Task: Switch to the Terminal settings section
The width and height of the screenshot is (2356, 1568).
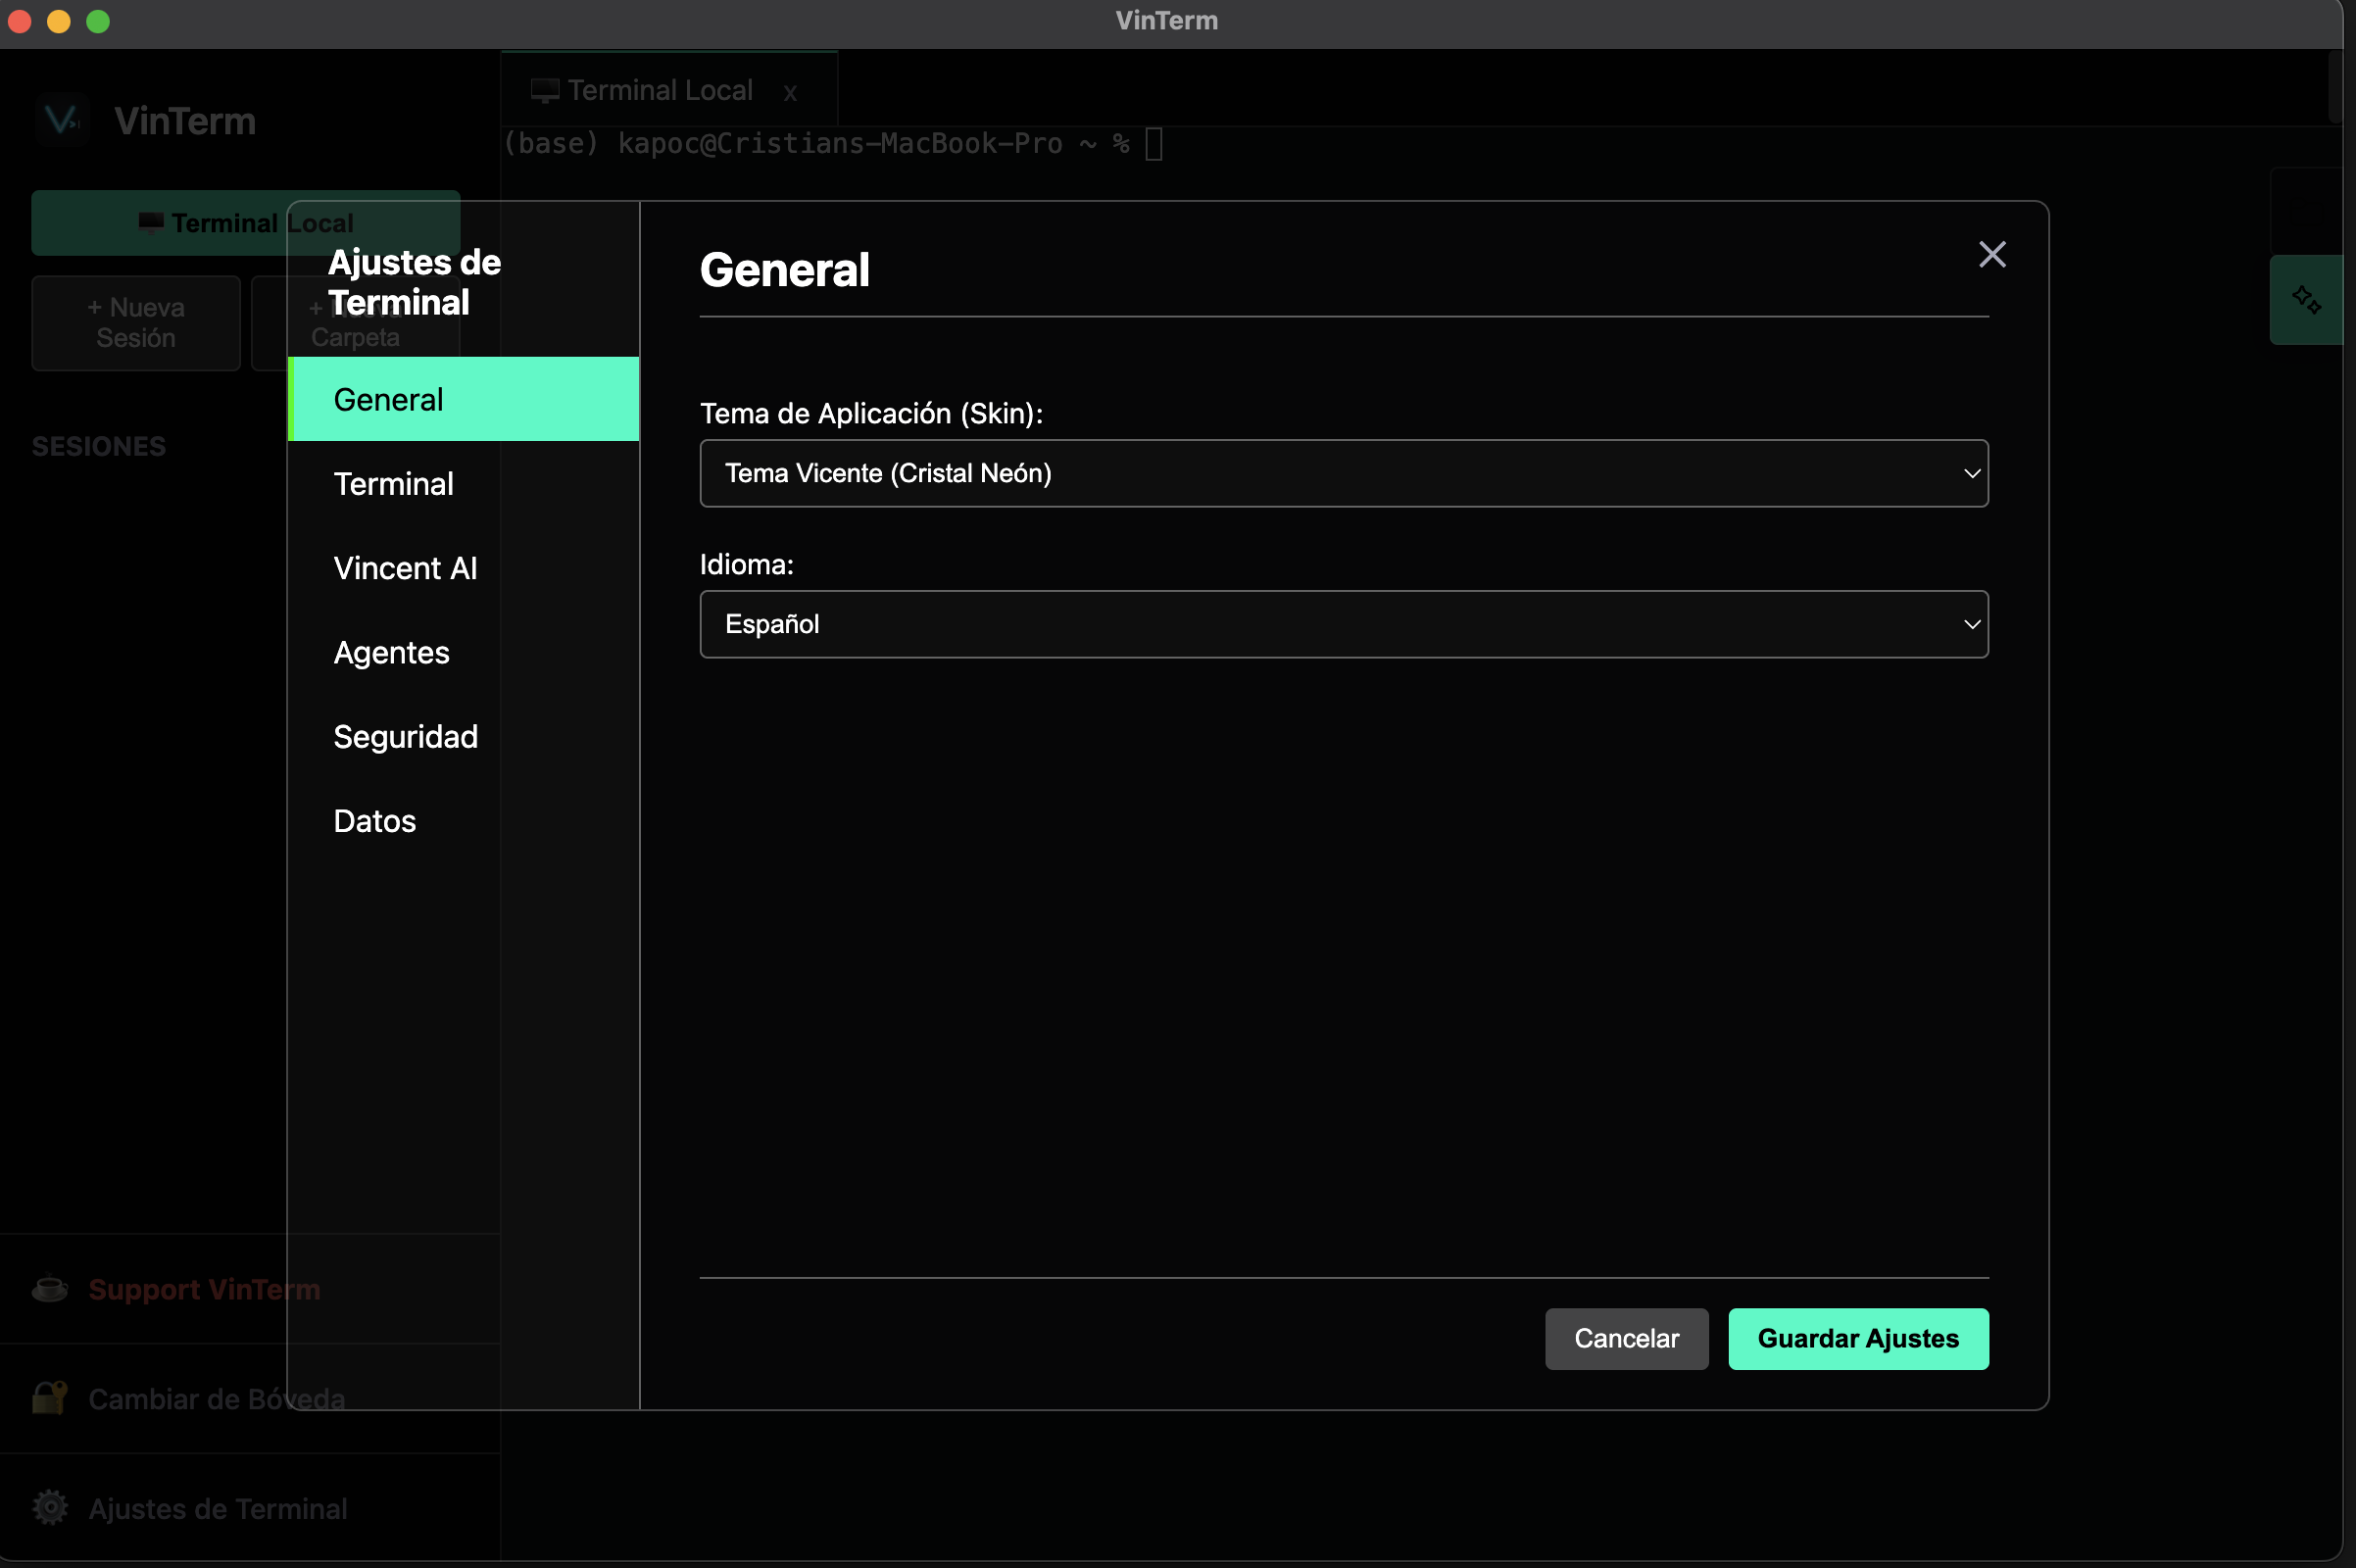Action: coord(463,484)
